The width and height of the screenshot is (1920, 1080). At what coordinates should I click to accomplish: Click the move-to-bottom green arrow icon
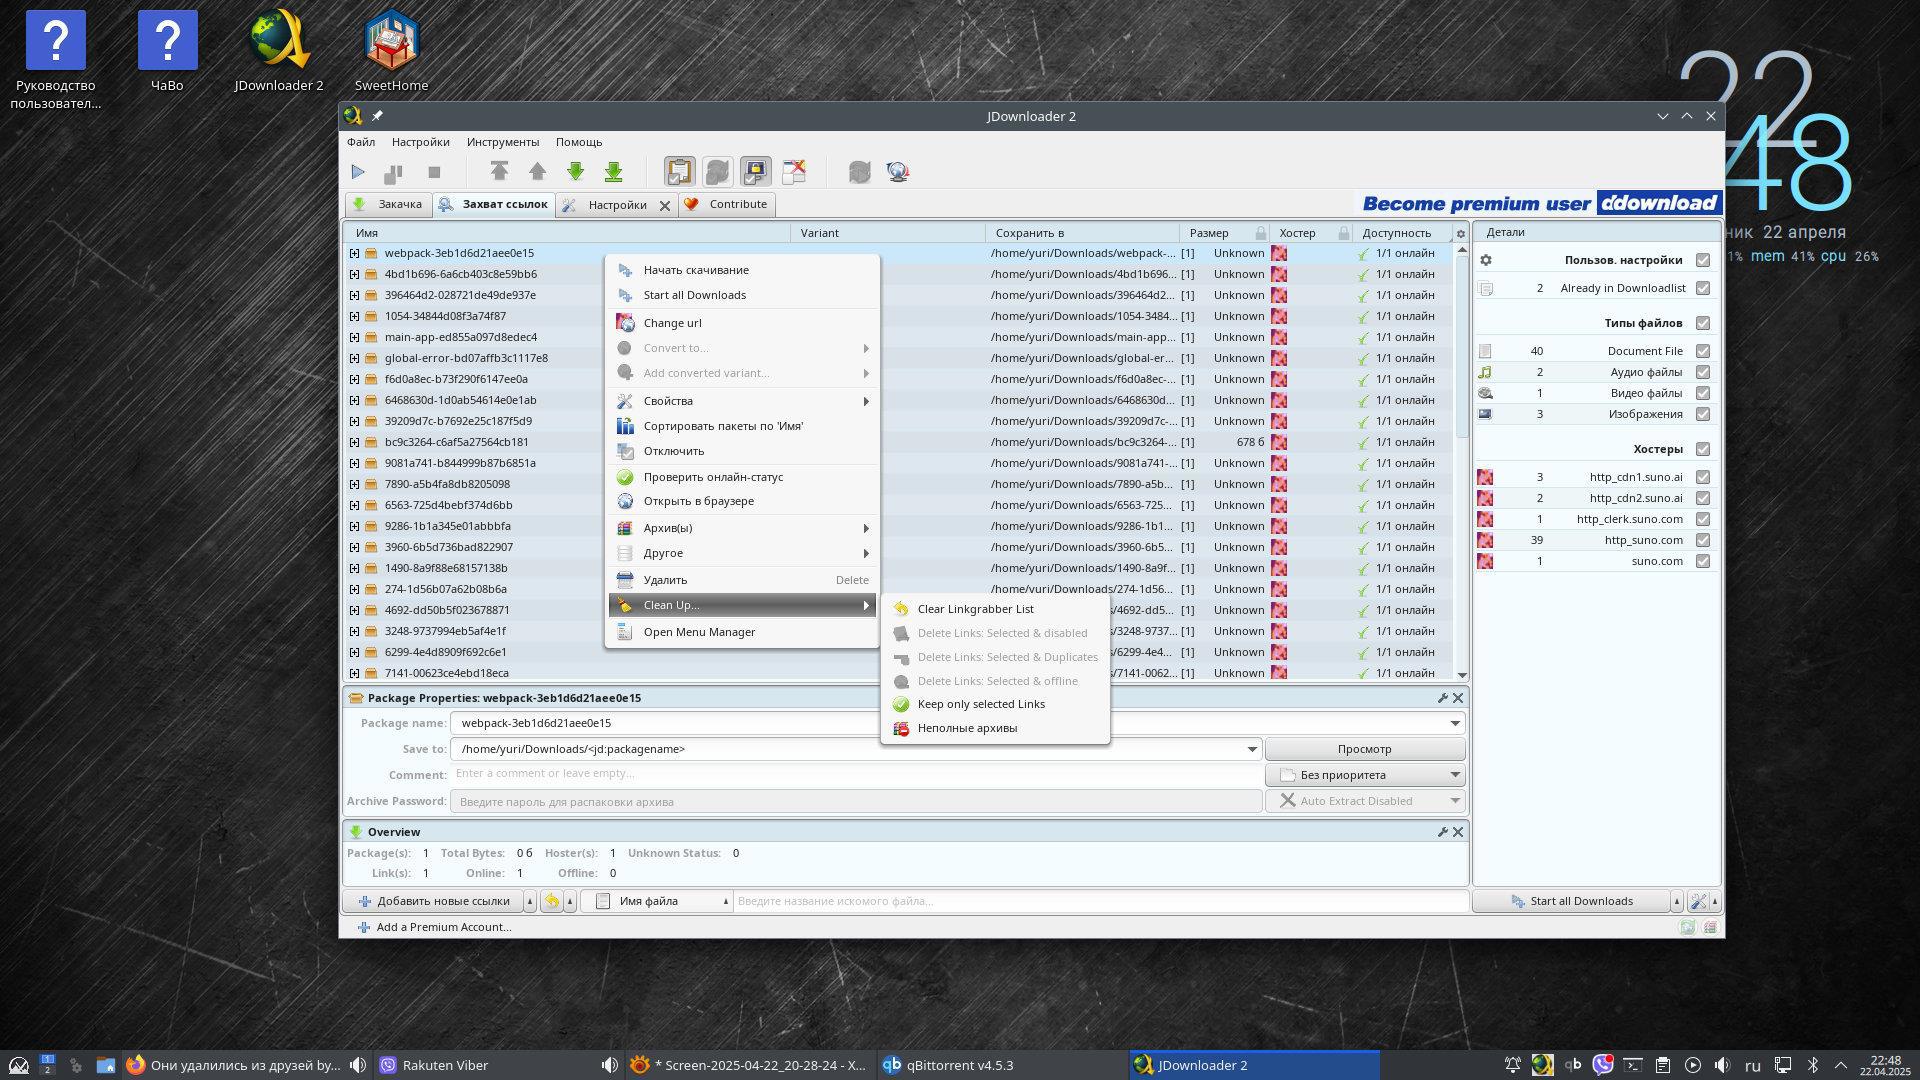tap(614, 172)
